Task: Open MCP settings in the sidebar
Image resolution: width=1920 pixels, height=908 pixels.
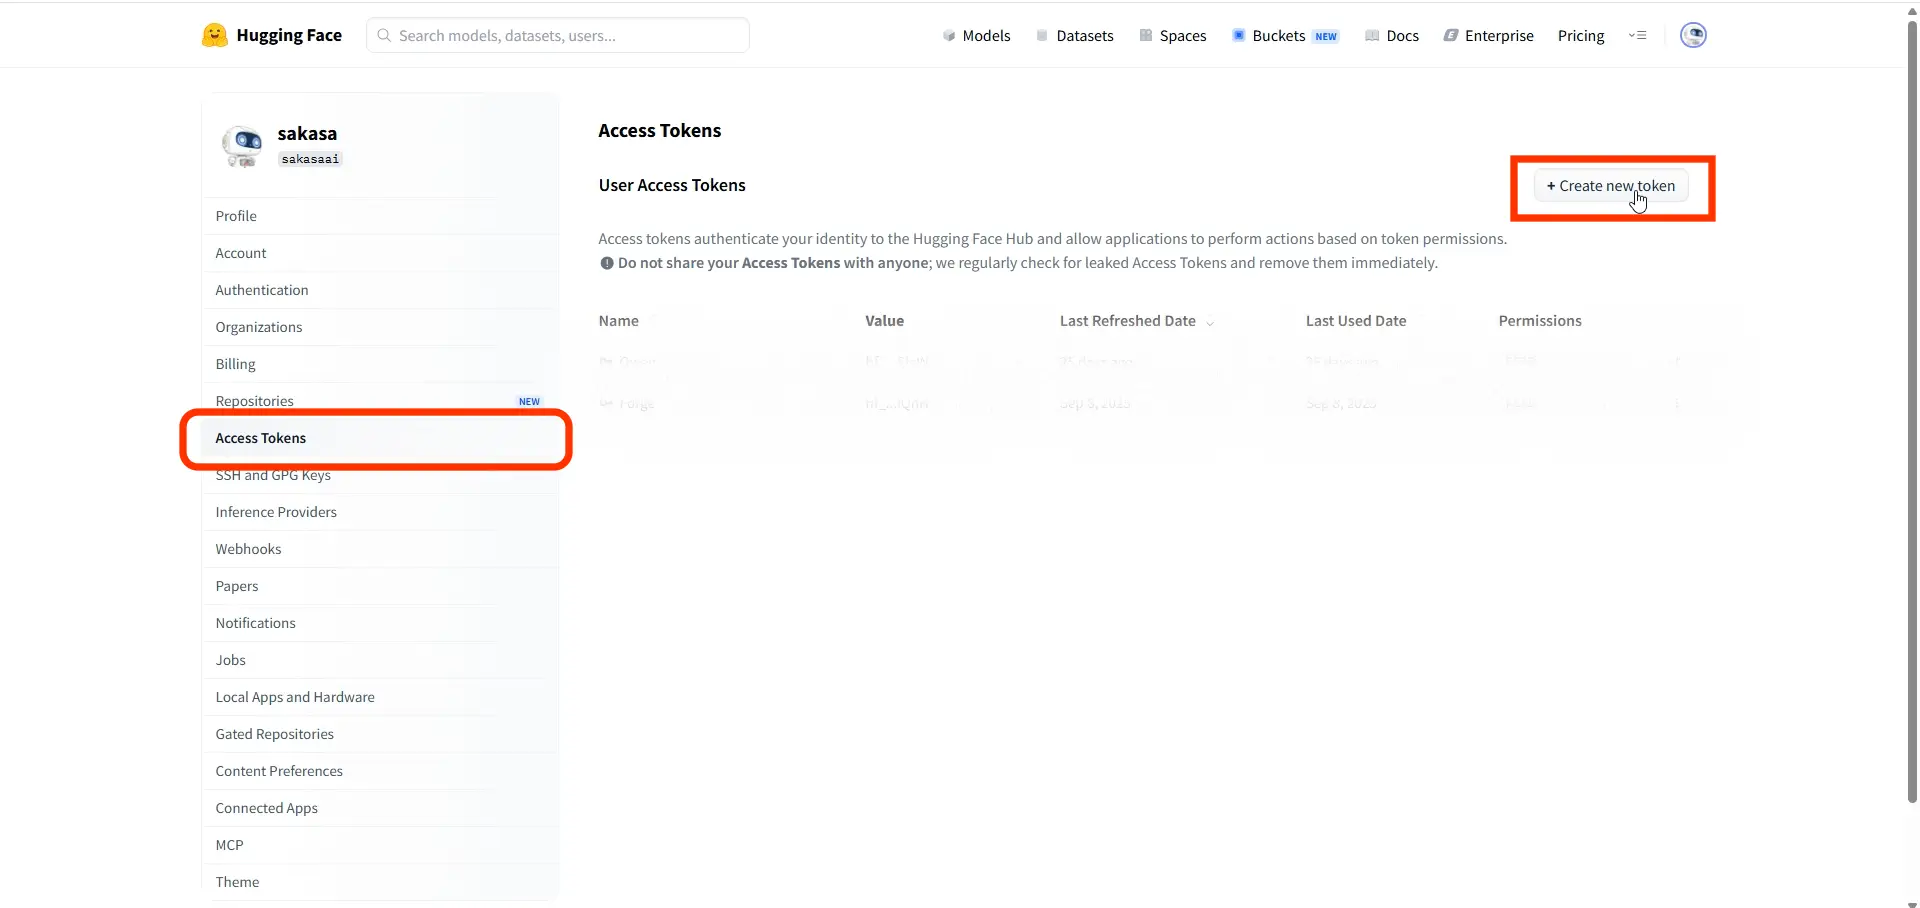Action: pos(380,845)
